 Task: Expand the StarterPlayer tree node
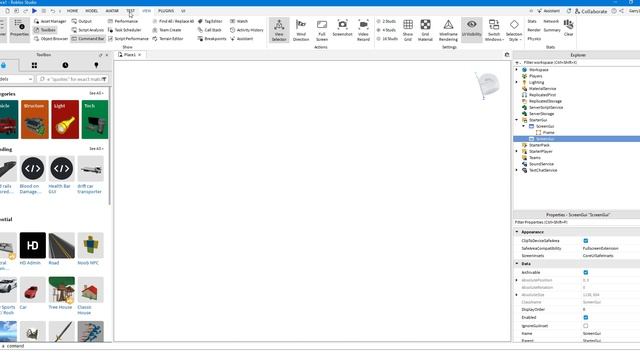(x=517, y=151)
